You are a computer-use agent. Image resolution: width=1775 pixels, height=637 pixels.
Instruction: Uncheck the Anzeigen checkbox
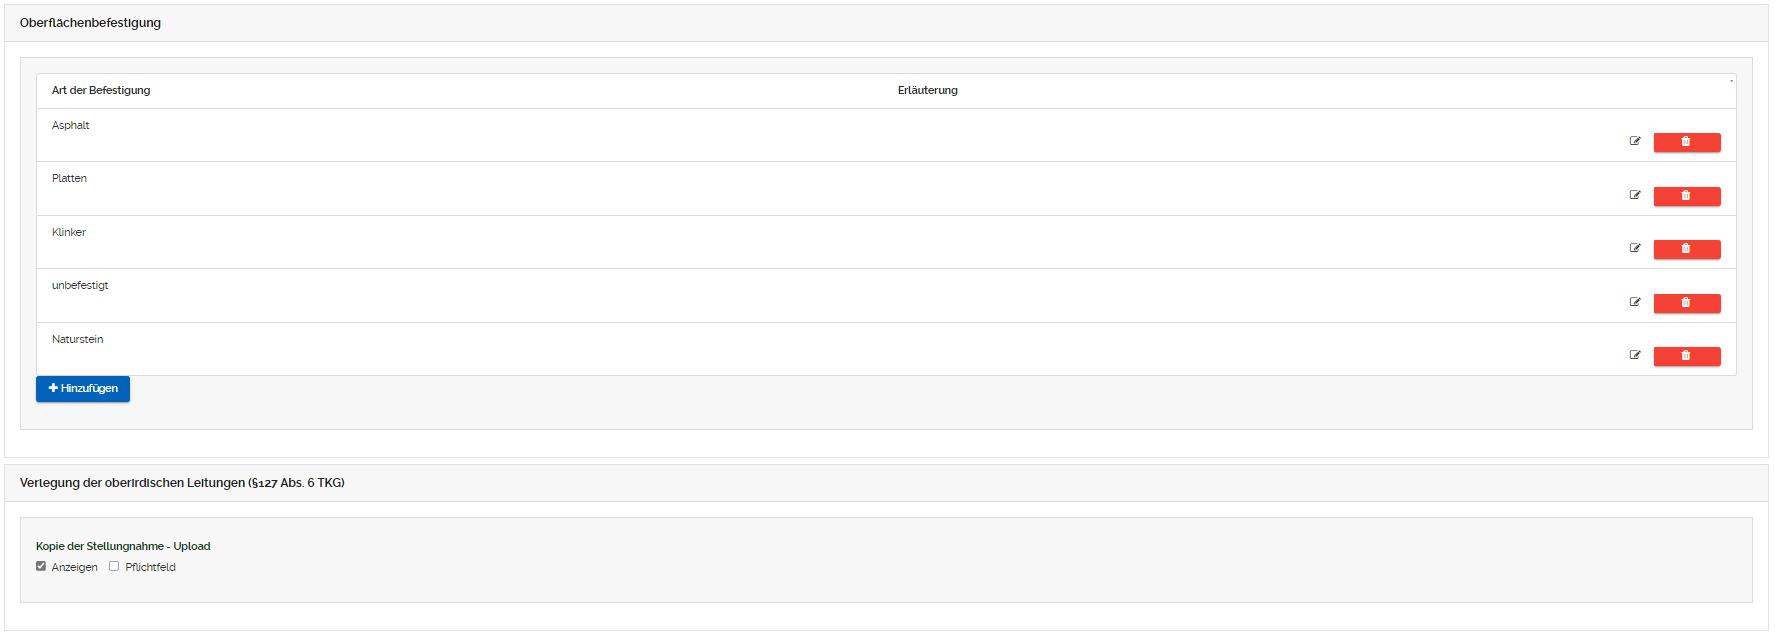tap(41, 566)
